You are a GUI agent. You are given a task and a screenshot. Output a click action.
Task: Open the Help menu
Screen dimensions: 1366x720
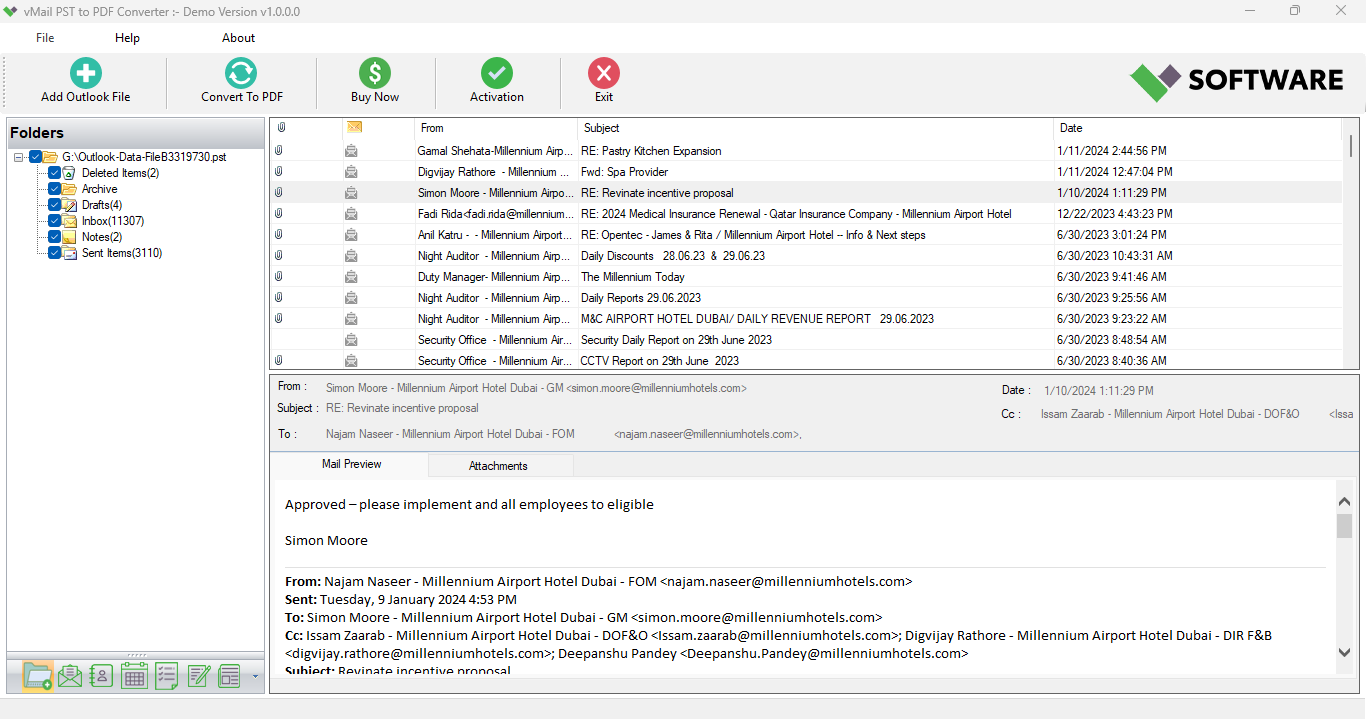point(127,37)
